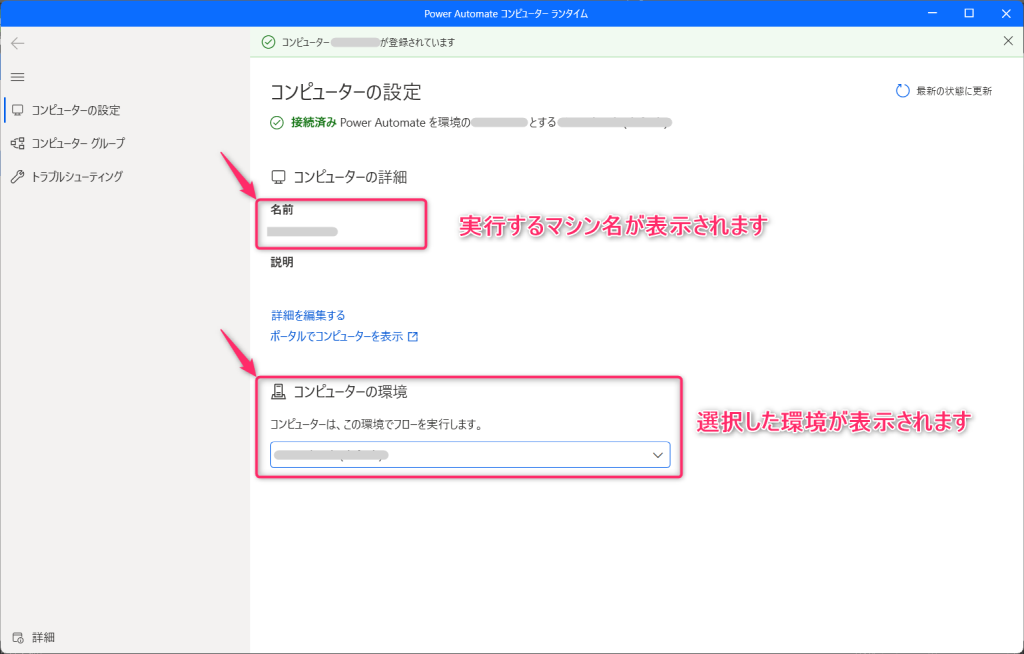The image size is (1024, 654).
Task: Click the 接続済み status text
Action: (314, 122)
